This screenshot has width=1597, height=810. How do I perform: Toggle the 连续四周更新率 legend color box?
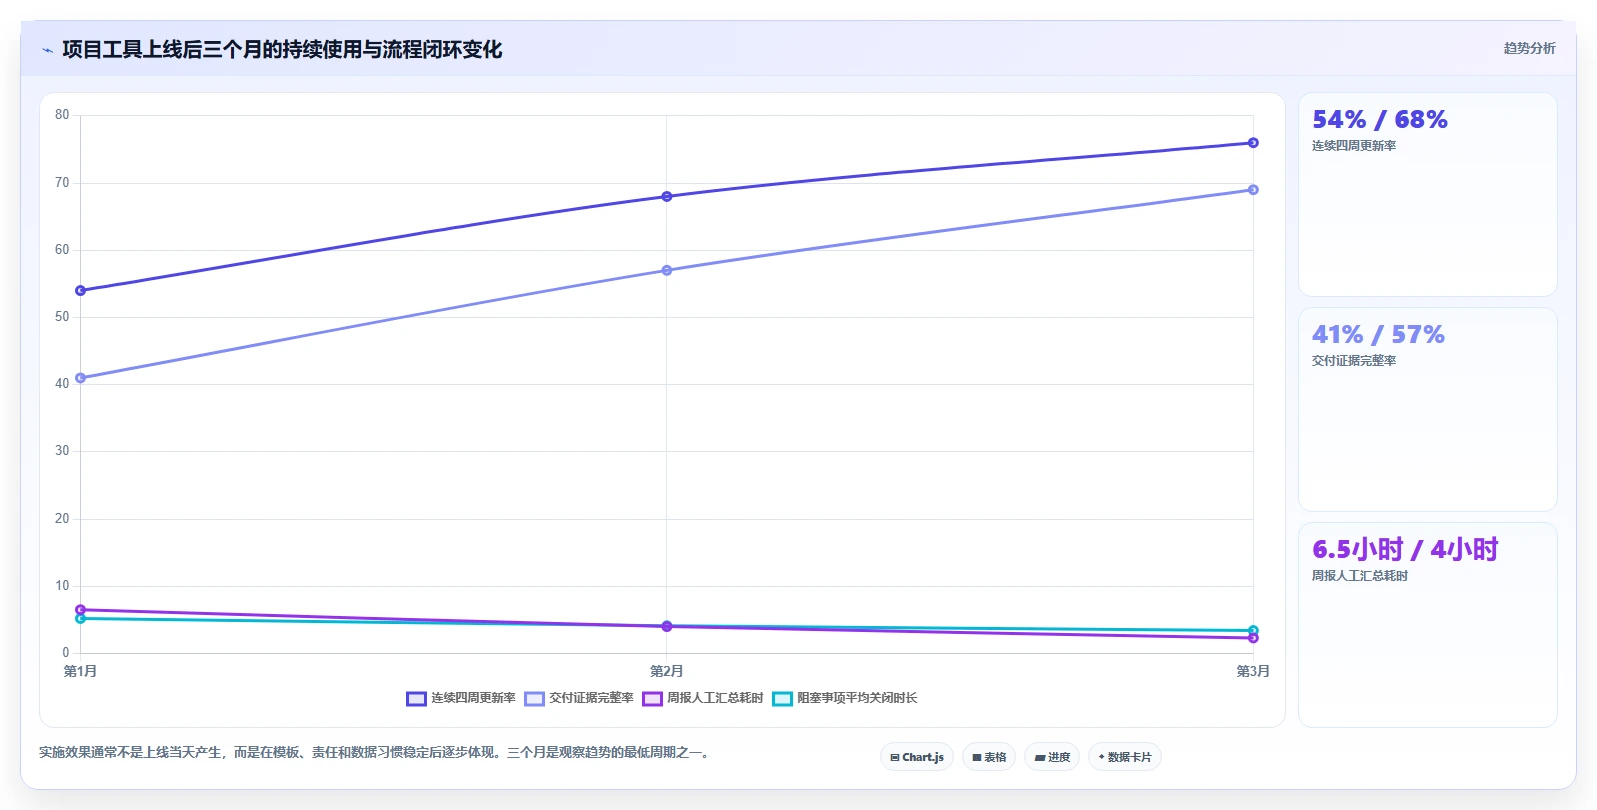coord(416,698)
